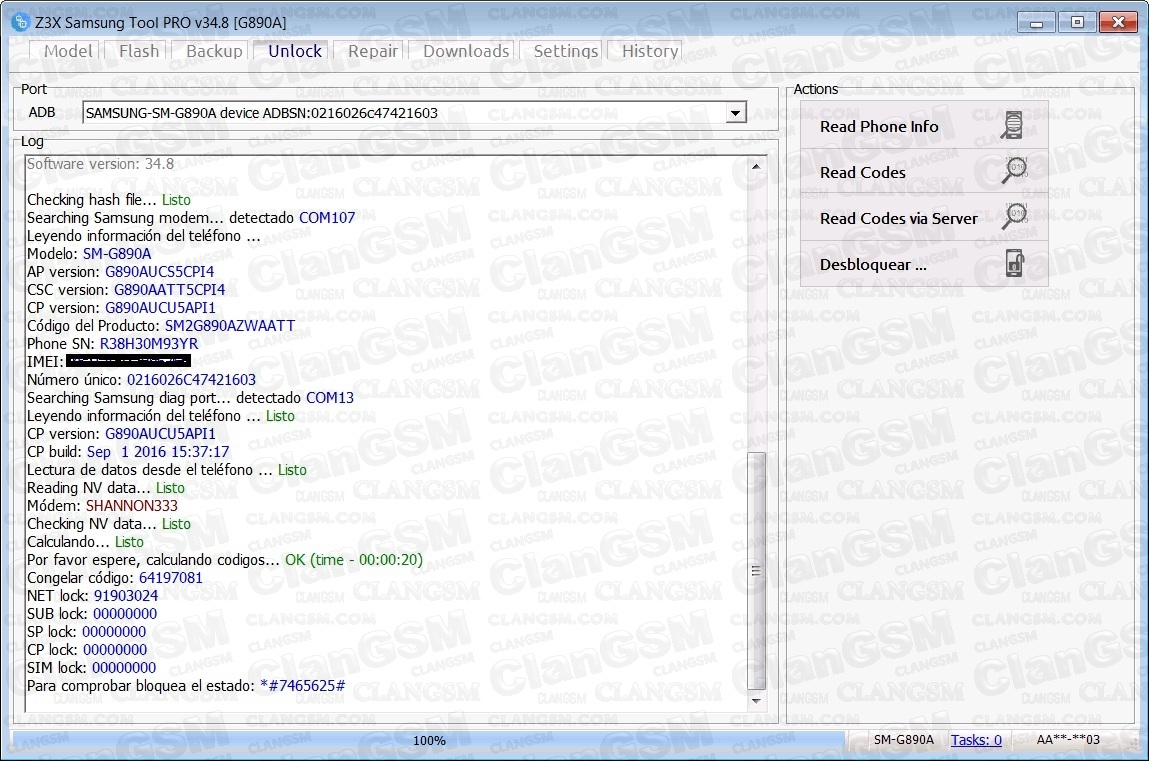Viewport: 1149px width, 761px height.
Task: Click the SM-G890A status bar entry
Action: click(x=904, y=740)
